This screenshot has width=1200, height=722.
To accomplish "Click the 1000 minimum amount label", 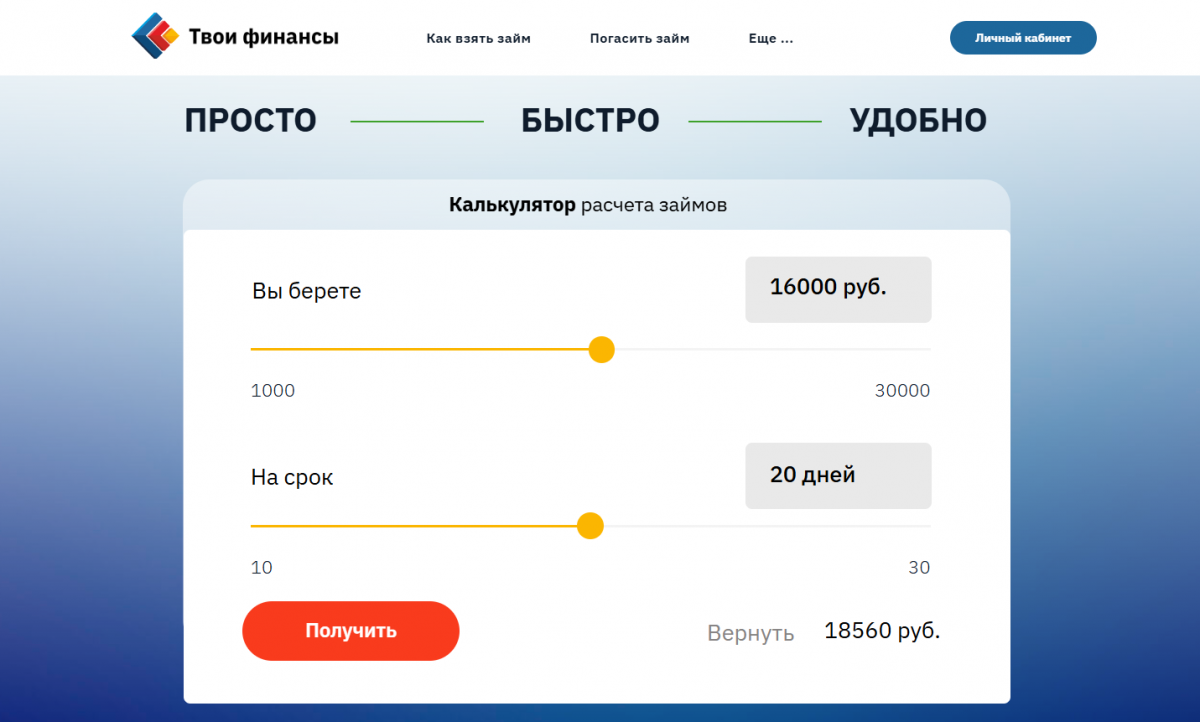I will 273,391.
